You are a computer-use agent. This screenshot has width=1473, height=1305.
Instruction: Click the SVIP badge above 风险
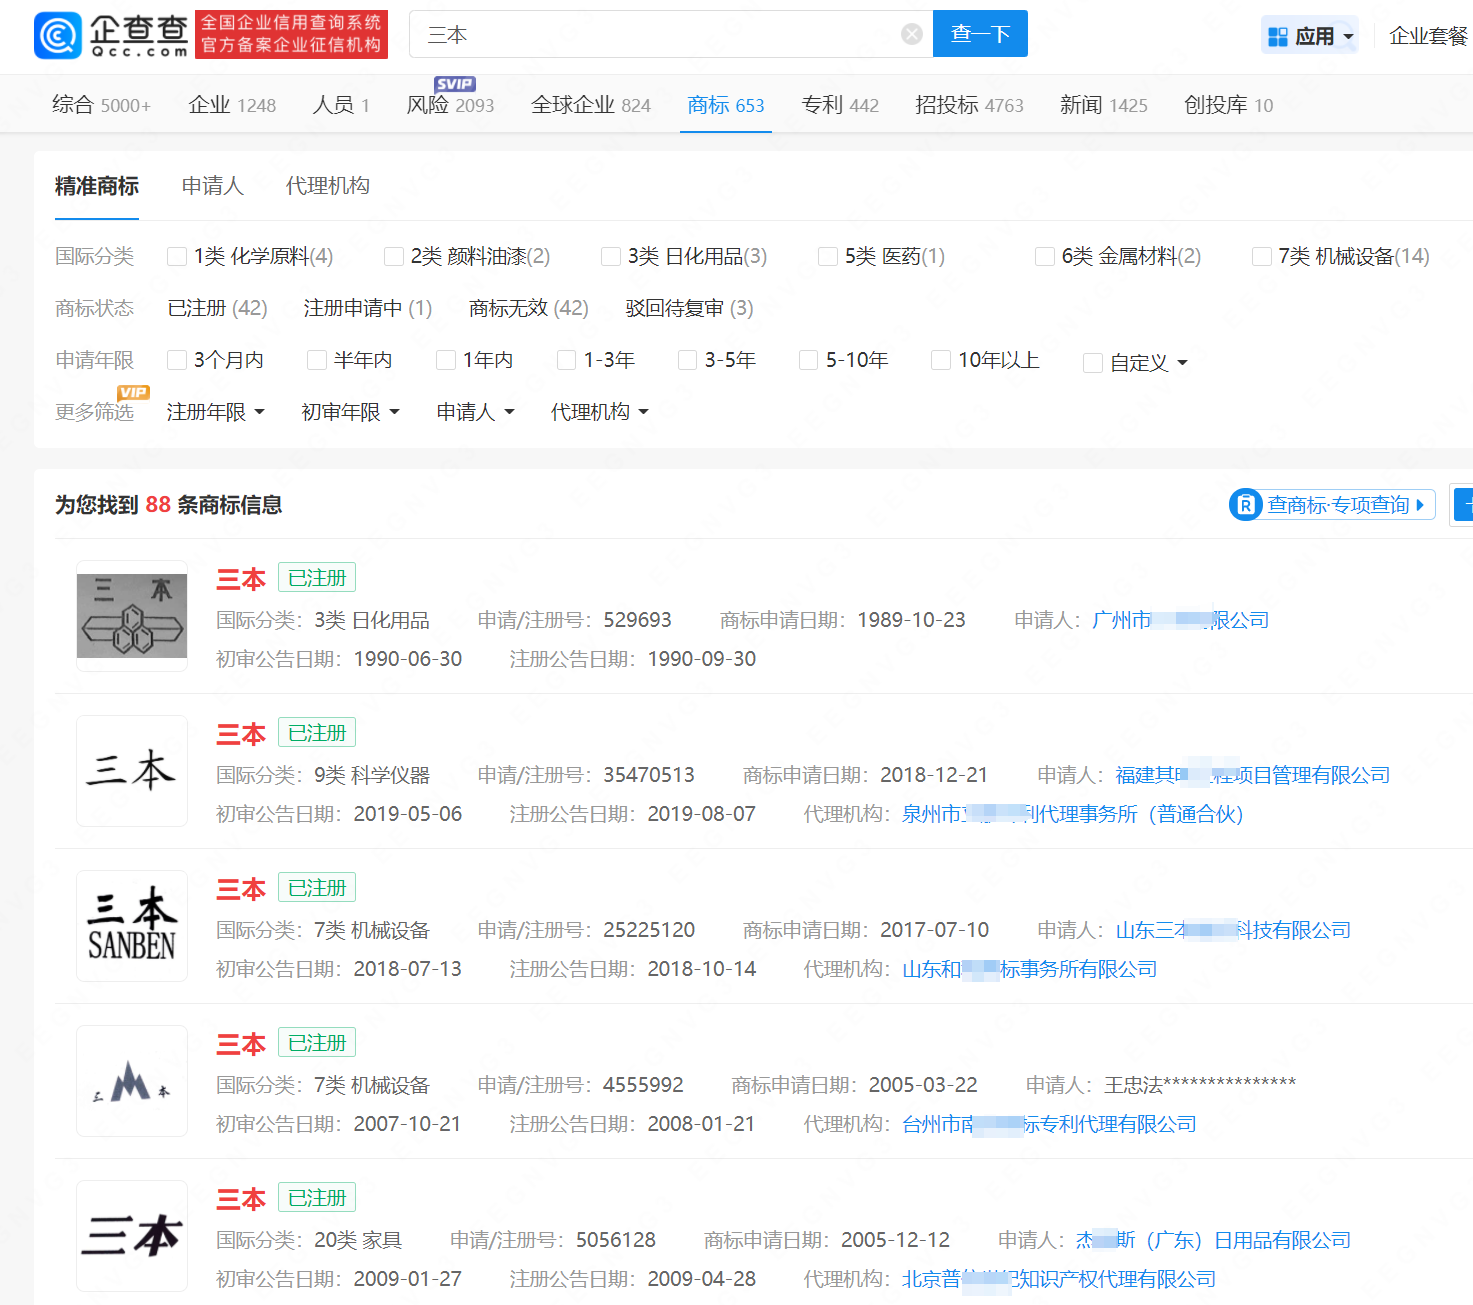(455, 84)
